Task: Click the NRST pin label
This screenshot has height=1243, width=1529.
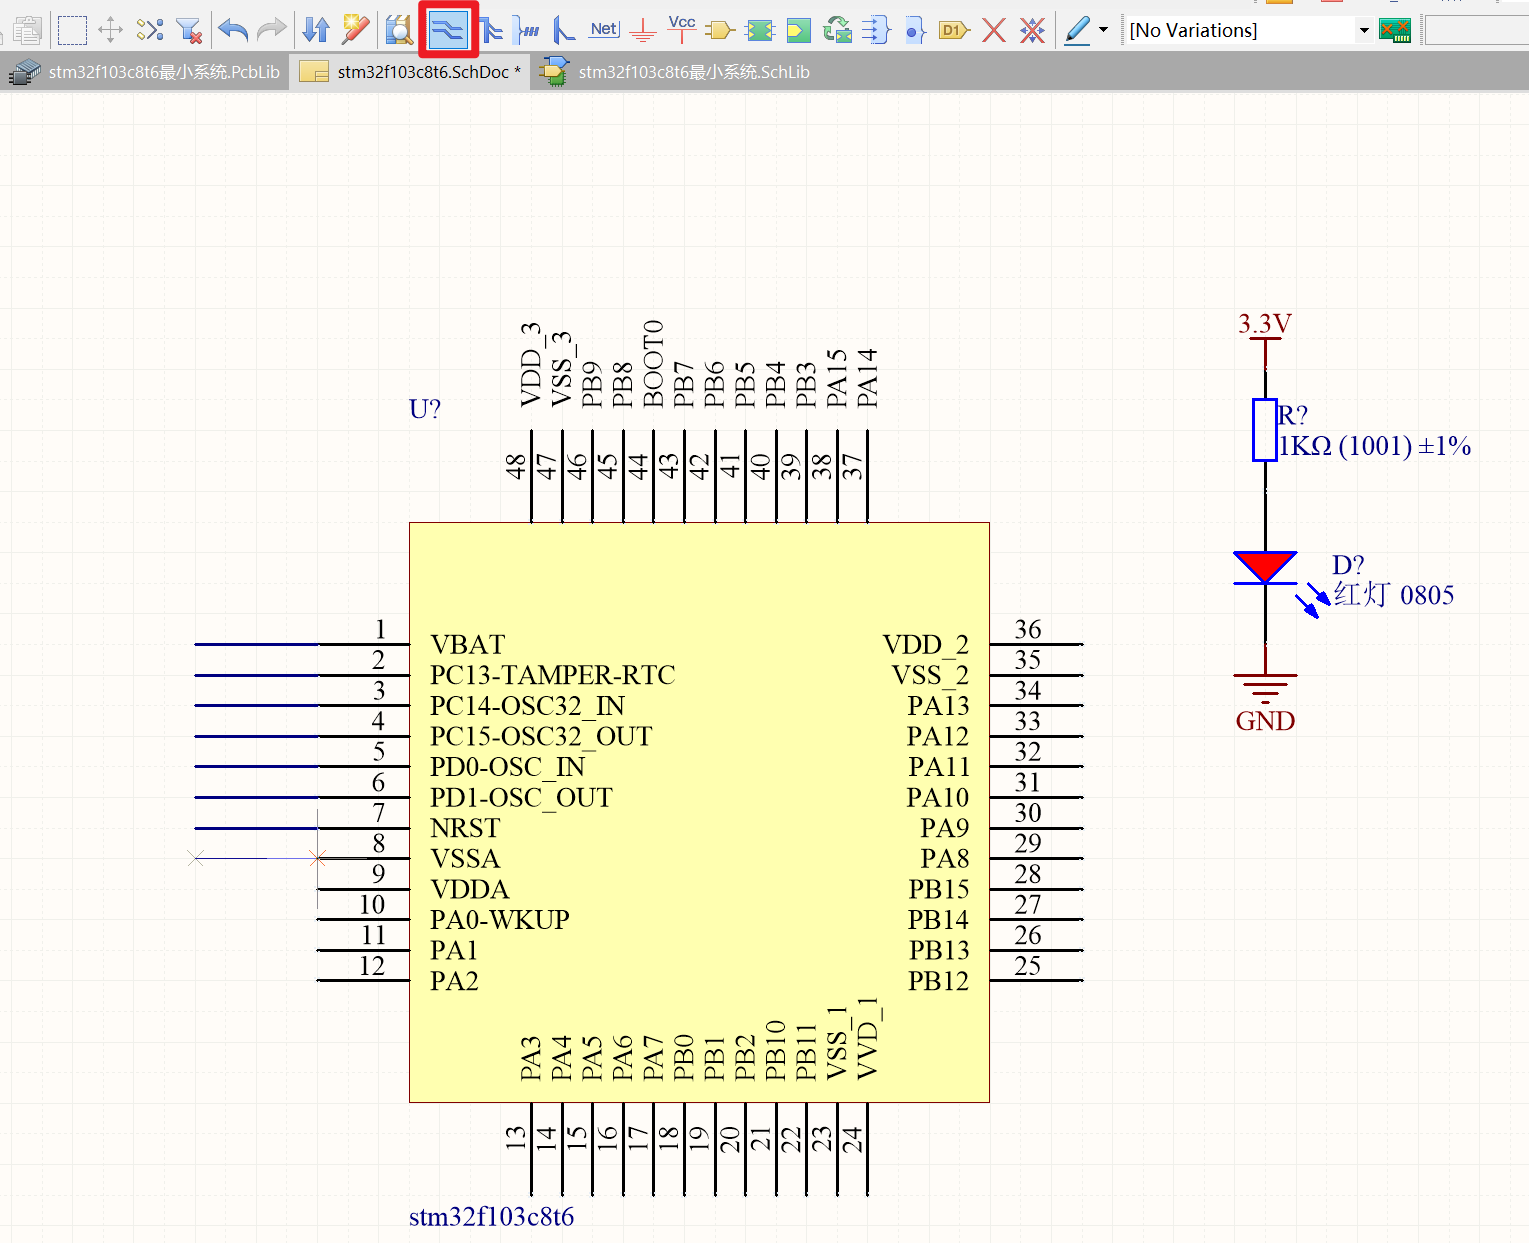Action: tap(464, 829)
